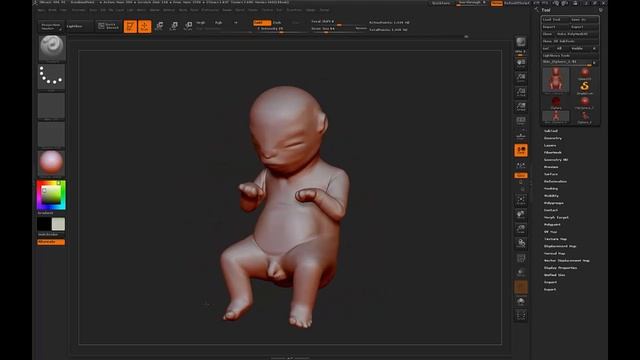Image resolution: width=640 pixels, height=360 pixels.
Task: Click the right shelf Move view icon
Action: 521,214
